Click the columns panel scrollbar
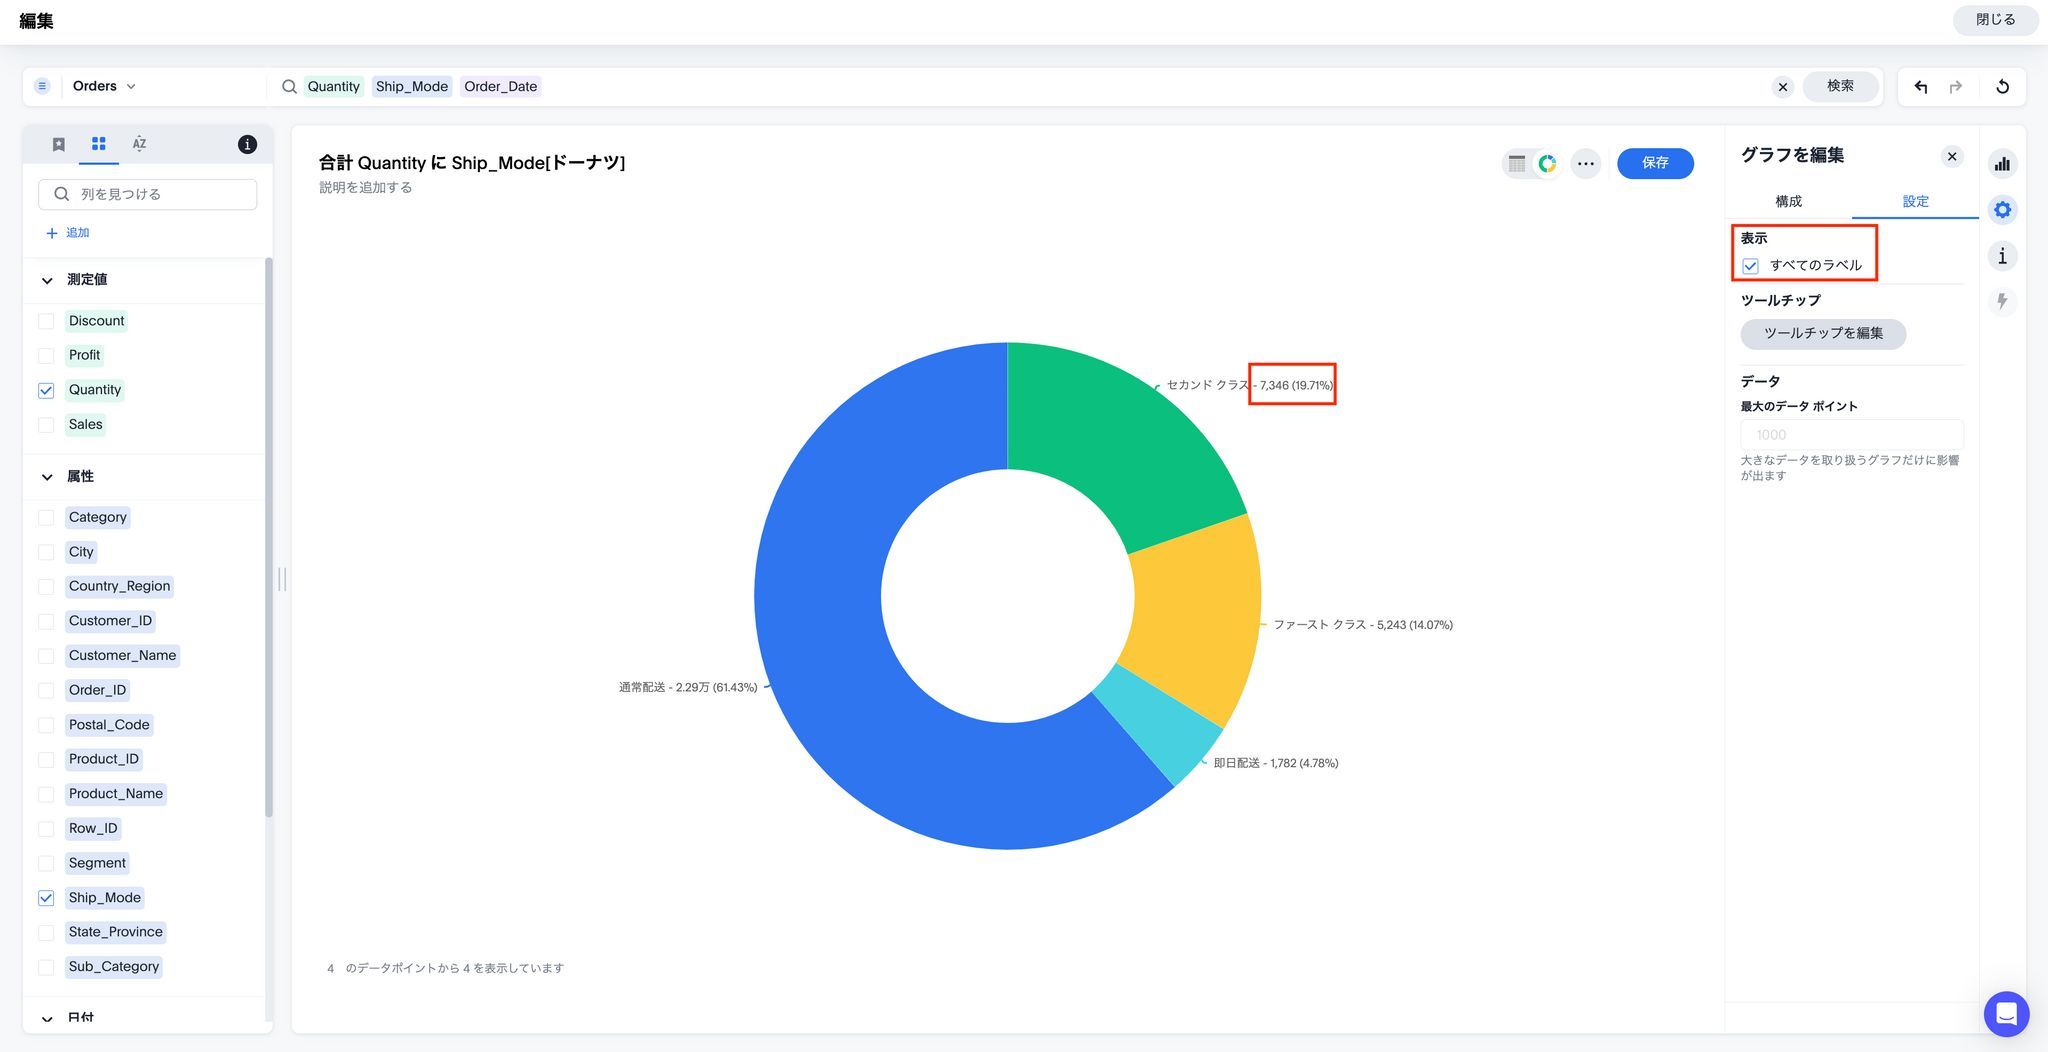Screen dimensions: 2048x1052 click(268, 538)
